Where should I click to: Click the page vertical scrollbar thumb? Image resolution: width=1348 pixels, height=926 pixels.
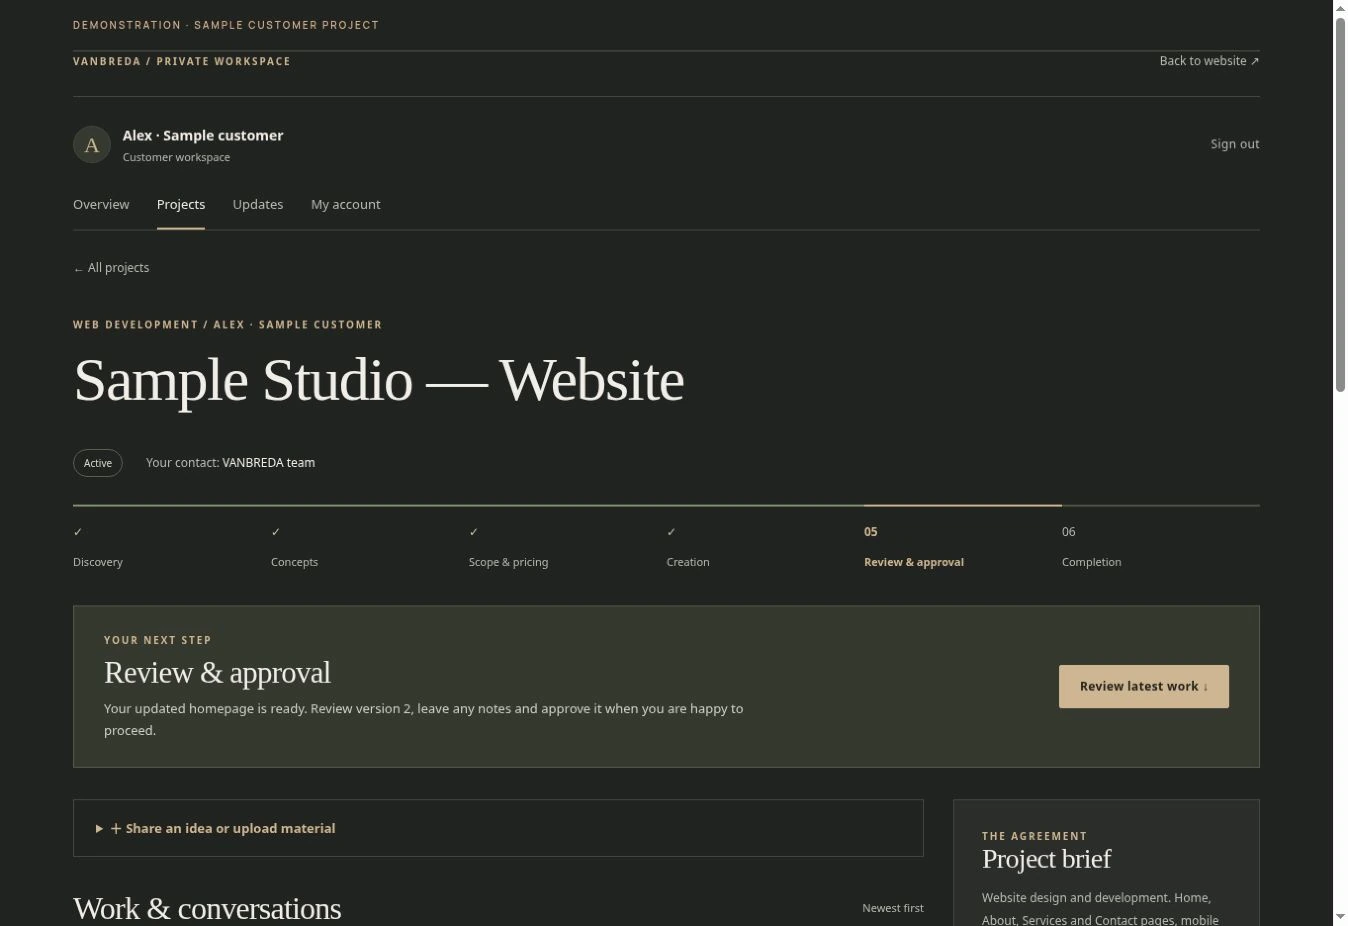pos(1341,205)
